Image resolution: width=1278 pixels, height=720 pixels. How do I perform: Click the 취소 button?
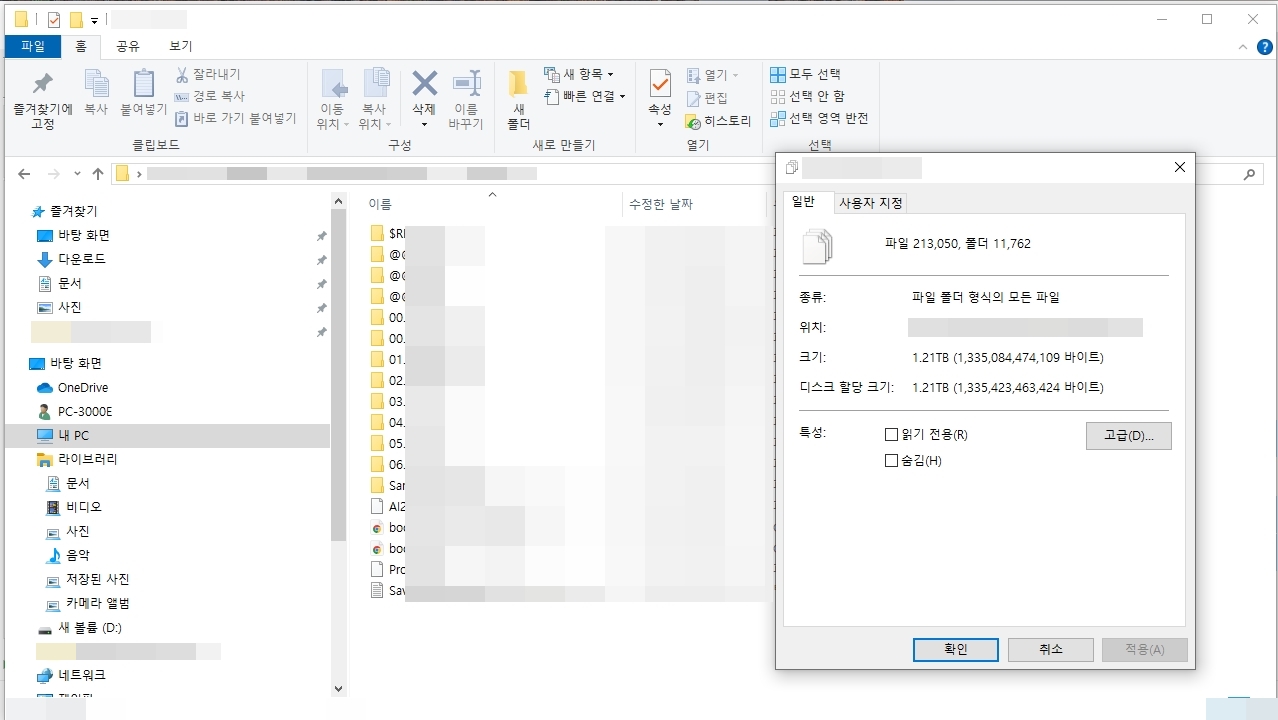(x=1051, y=650)
